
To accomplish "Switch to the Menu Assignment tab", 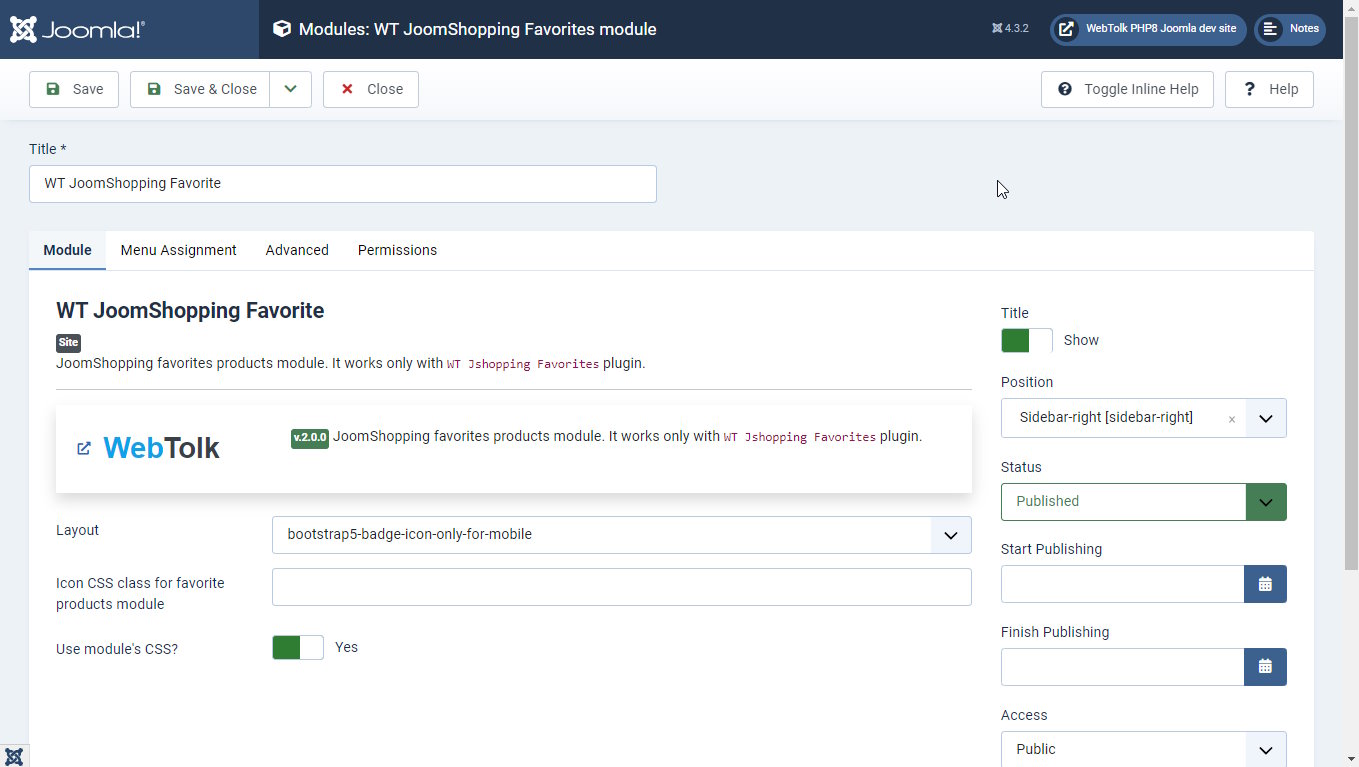I will pos(179,250).
